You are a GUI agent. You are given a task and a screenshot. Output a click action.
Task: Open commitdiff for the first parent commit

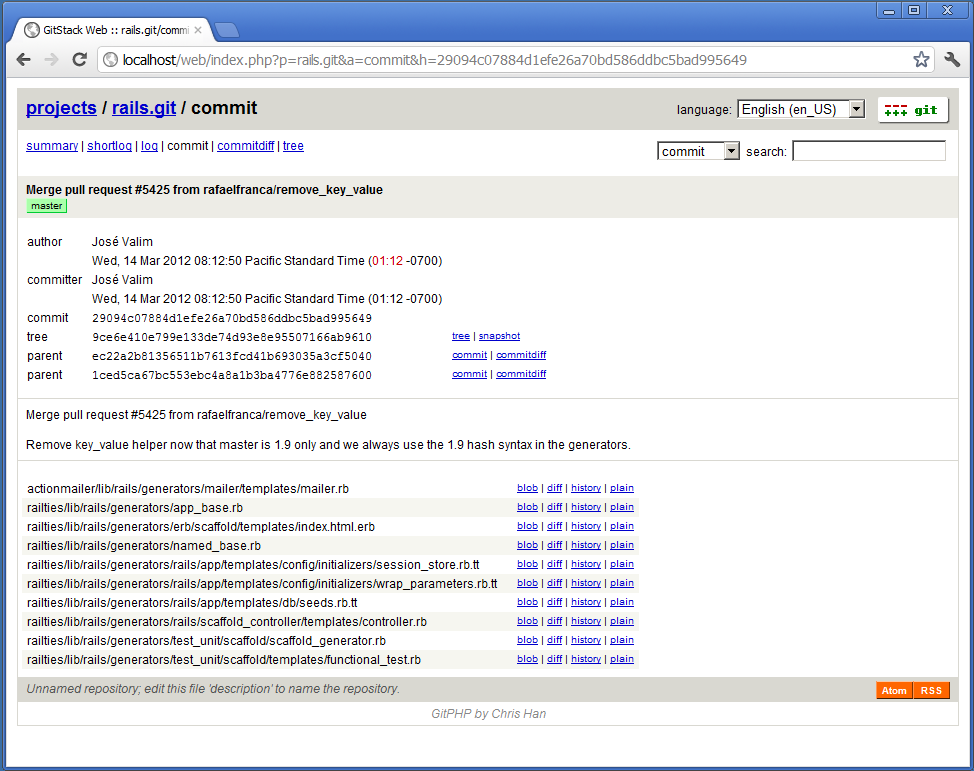(x=521, y=355)
